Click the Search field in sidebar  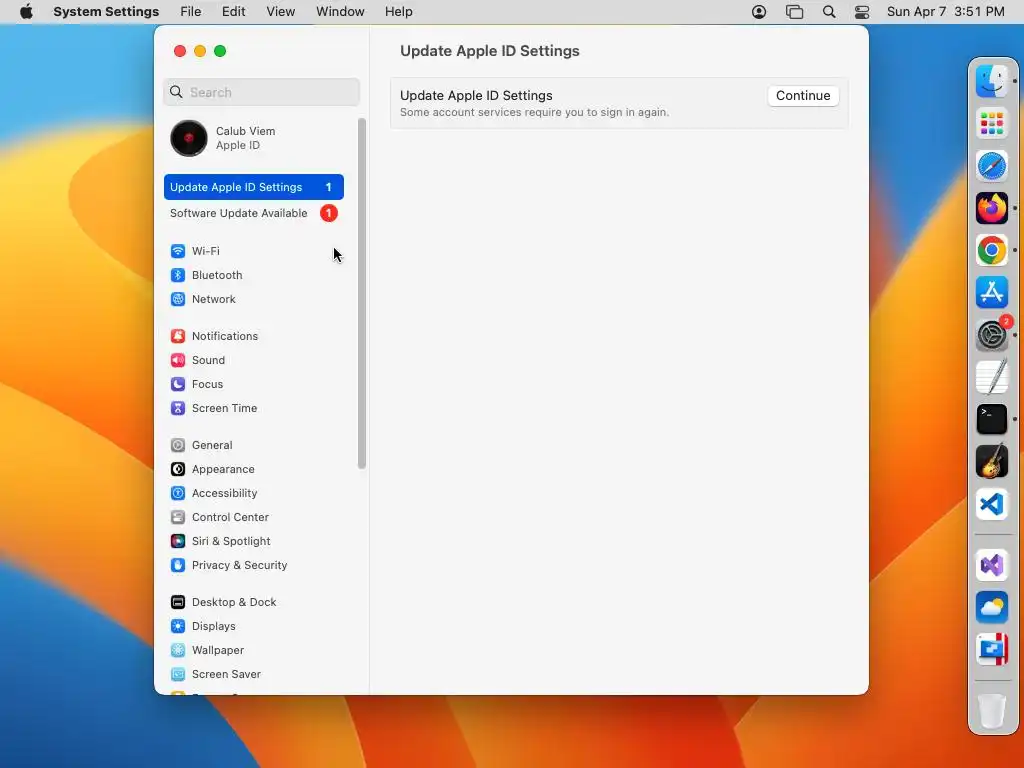coord(261,92)
